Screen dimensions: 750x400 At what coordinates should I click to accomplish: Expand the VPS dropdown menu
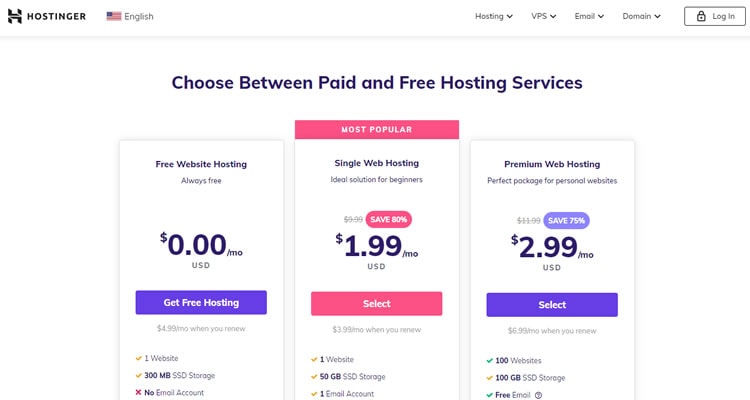[x=543, y=16]
